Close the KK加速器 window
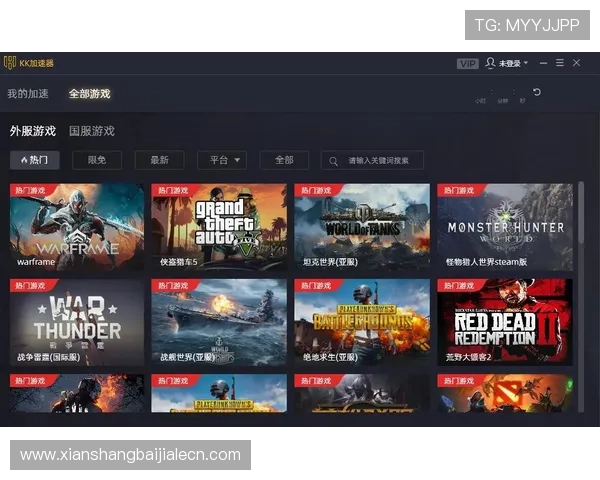This screenshot has height=480, width=600. click(577, 63)
